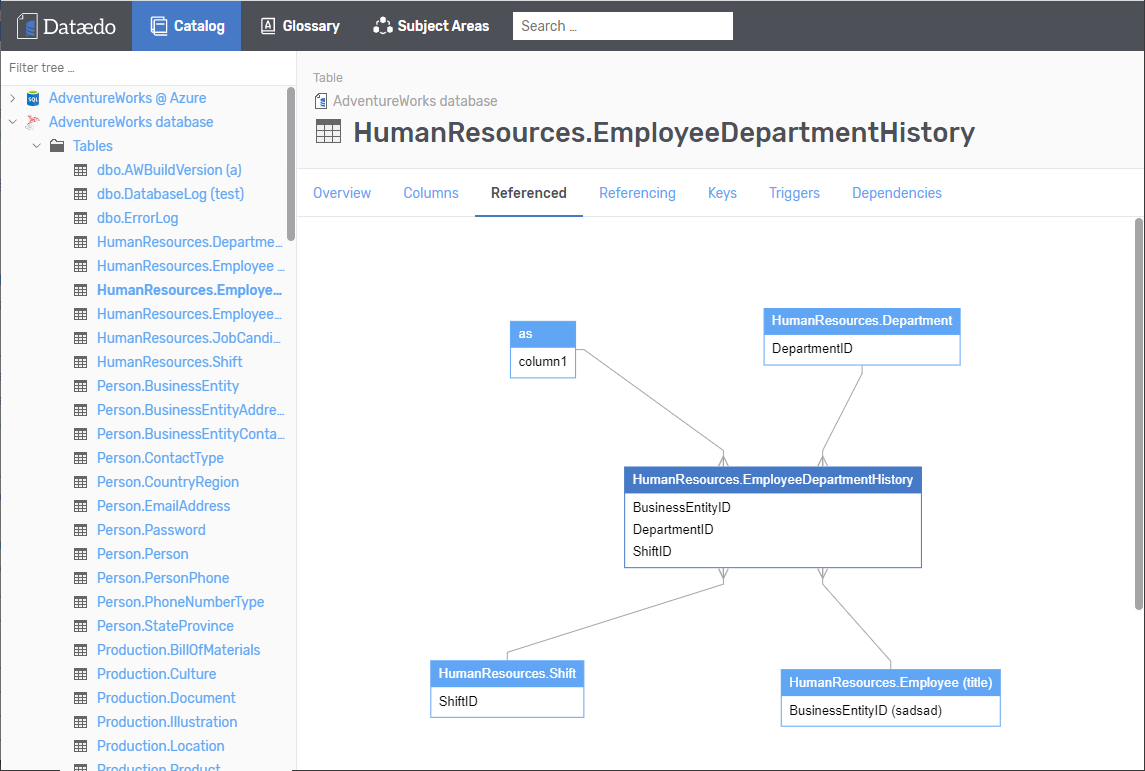Click the left tree panel scrollbar
Image resolution: width=1145 pixels, height=771 pixels.
pos(291,165)
